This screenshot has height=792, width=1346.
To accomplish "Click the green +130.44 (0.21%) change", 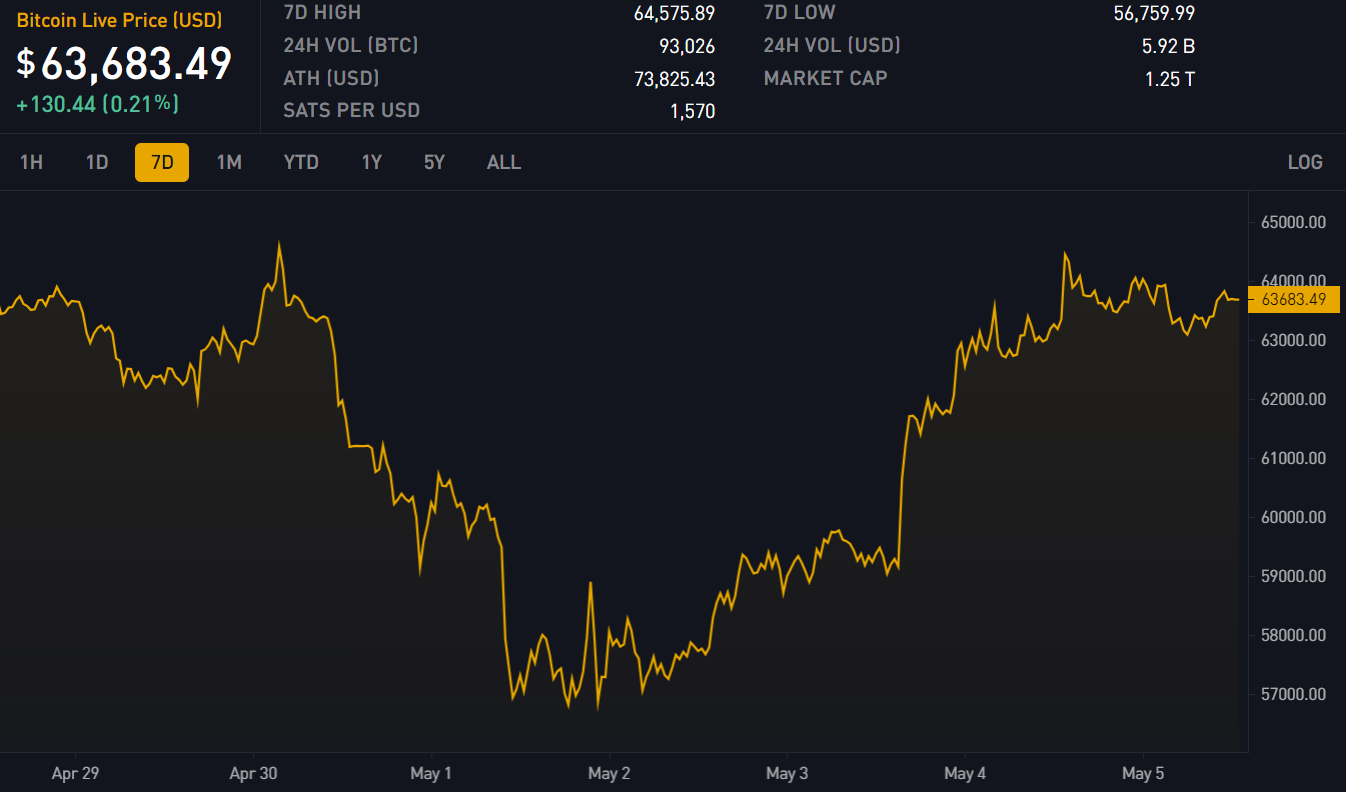I will pyautogui.click(x=97, y=103).
